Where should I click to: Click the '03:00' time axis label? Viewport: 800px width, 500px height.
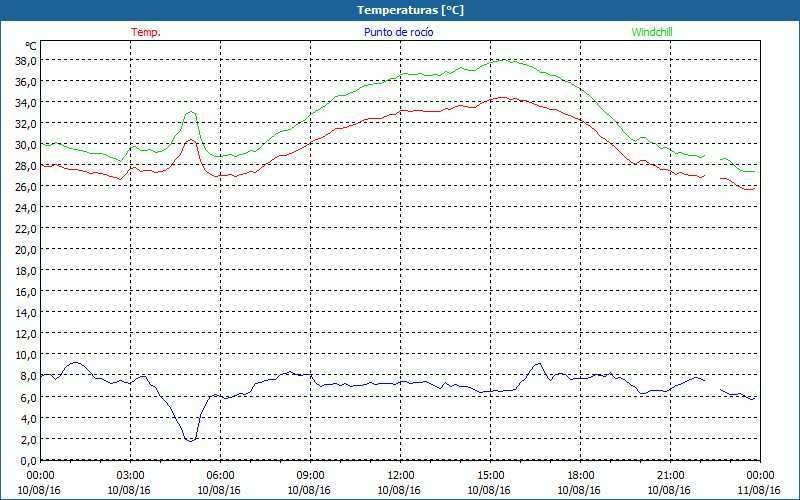[131, 476]
